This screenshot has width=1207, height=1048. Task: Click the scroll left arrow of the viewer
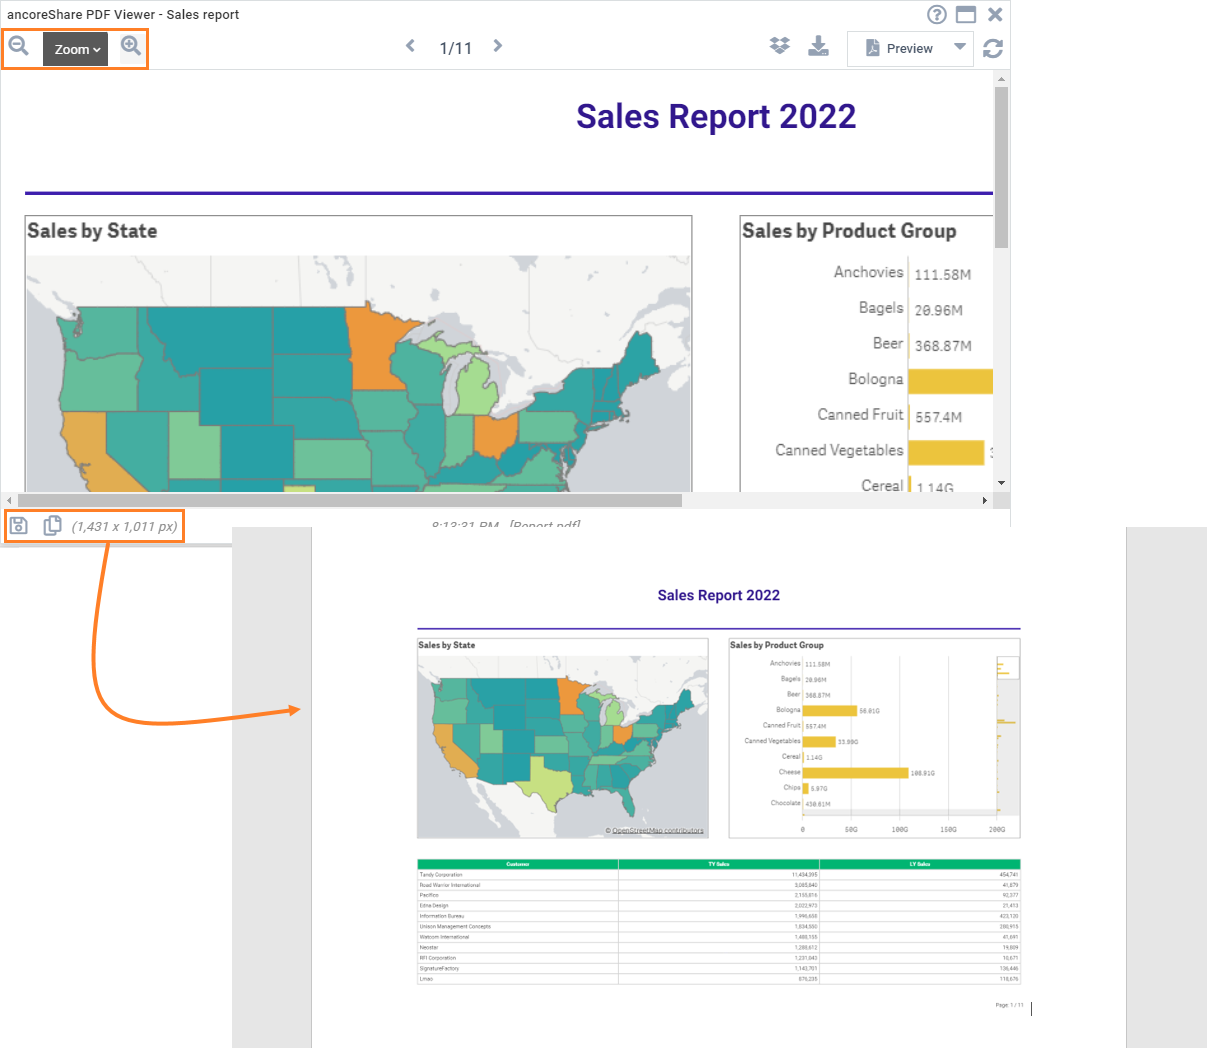pos(9,500)
